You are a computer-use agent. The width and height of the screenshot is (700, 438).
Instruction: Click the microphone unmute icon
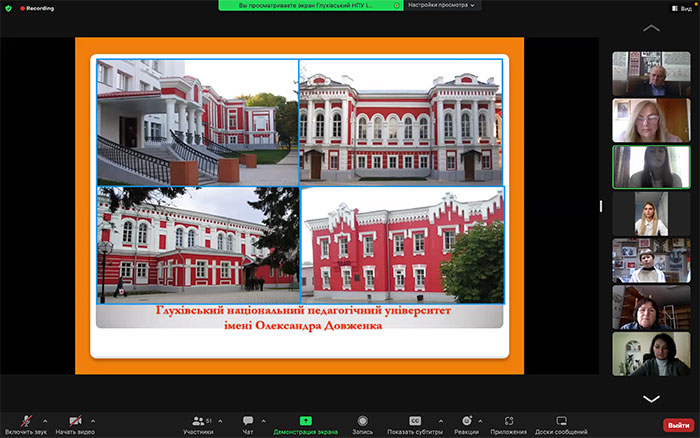coord(26,421)
